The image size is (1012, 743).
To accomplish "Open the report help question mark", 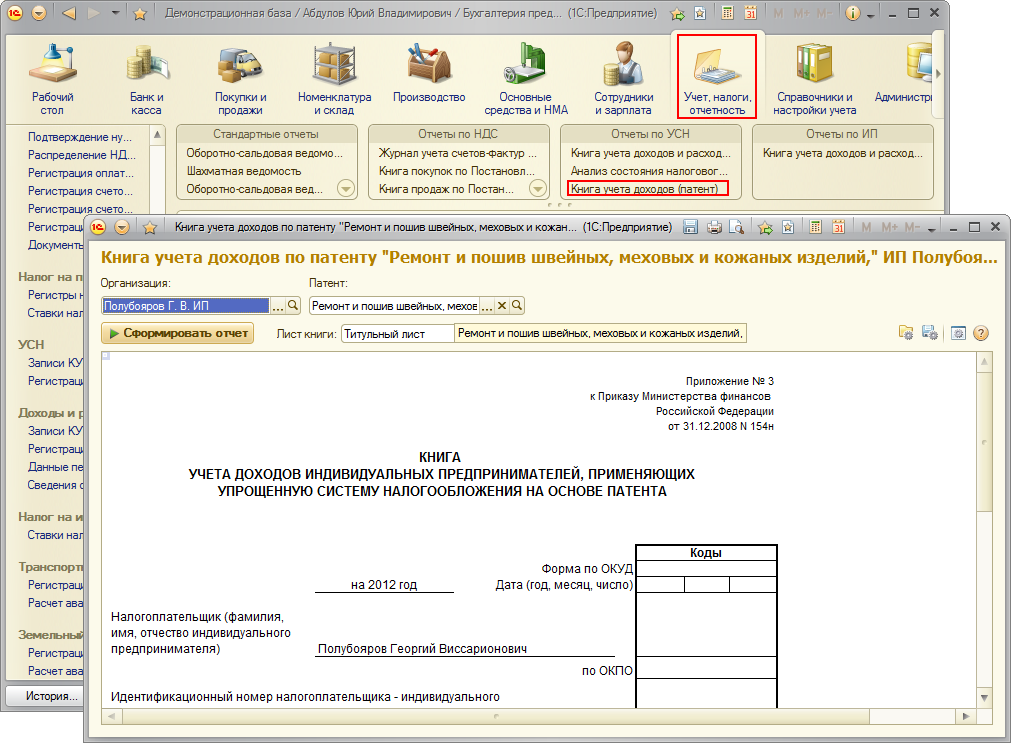I will click(980, 333).
